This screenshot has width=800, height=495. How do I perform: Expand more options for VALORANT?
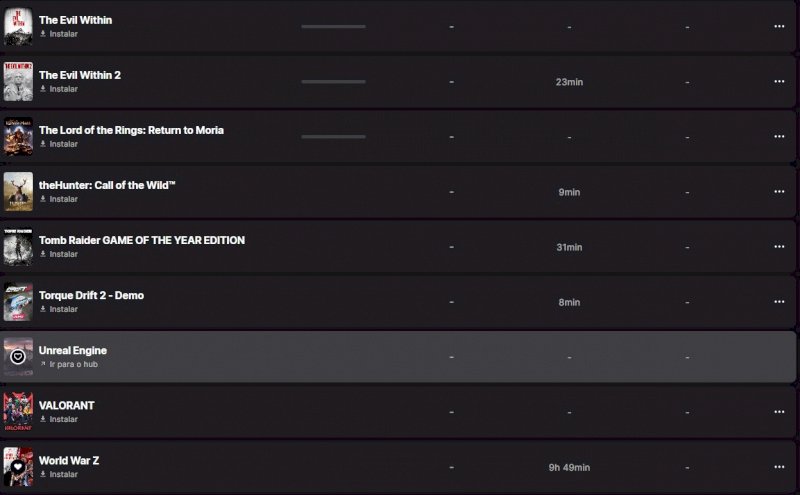779,412
